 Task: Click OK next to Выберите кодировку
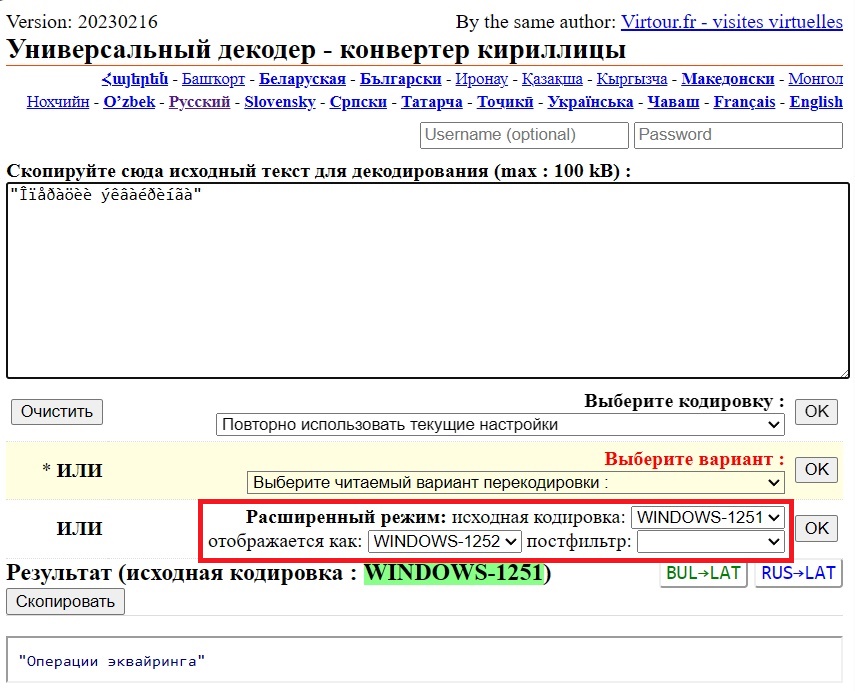click(x=817, y=411)
